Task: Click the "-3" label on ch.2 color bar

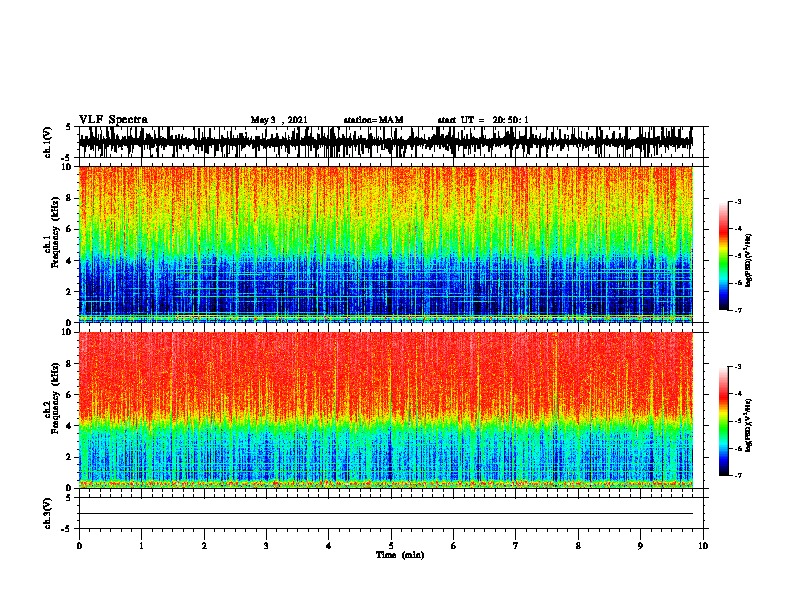Action: pos(737,367)
